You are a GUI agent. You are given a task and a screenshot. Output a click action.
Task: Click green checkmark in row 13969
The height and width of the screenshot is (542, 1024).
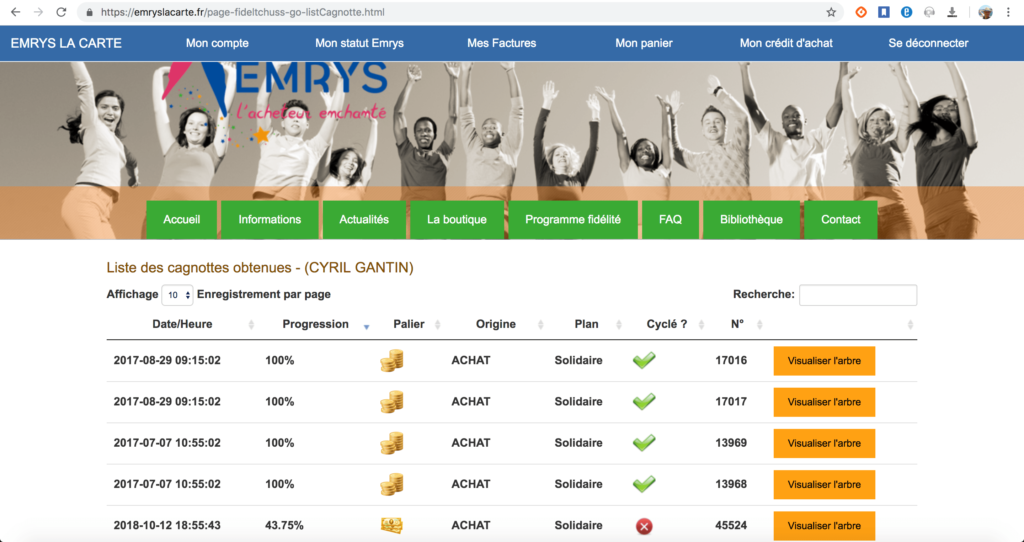coord(644,442)
